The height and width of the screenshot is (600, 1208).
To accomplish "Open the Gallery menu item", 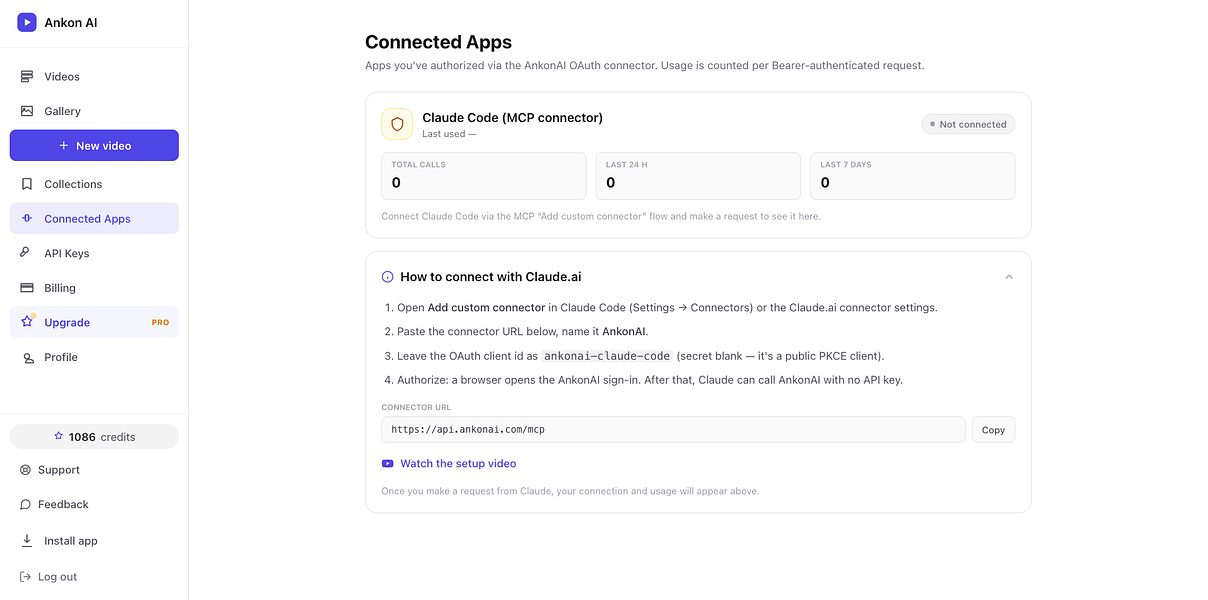I will 94,111.
